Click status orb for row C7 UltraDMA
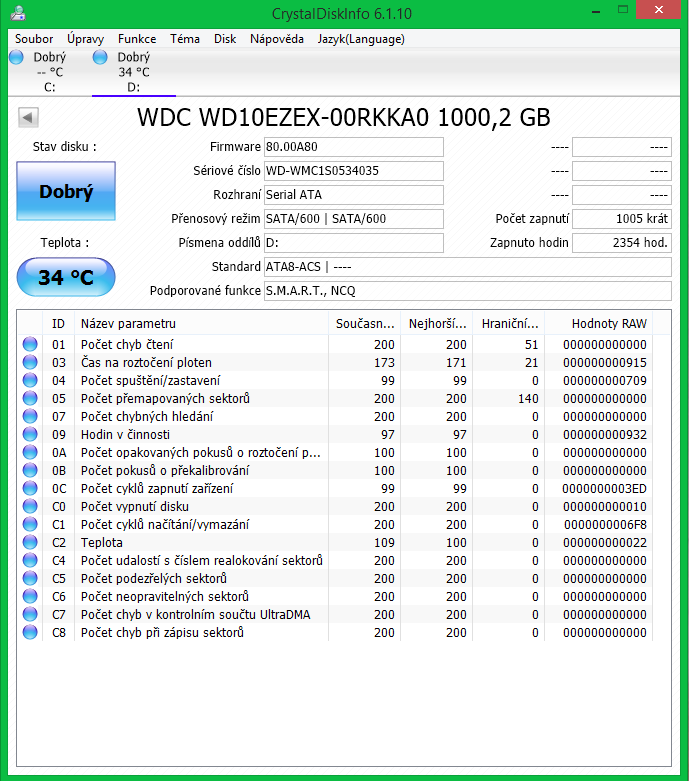 pos(30,614)
